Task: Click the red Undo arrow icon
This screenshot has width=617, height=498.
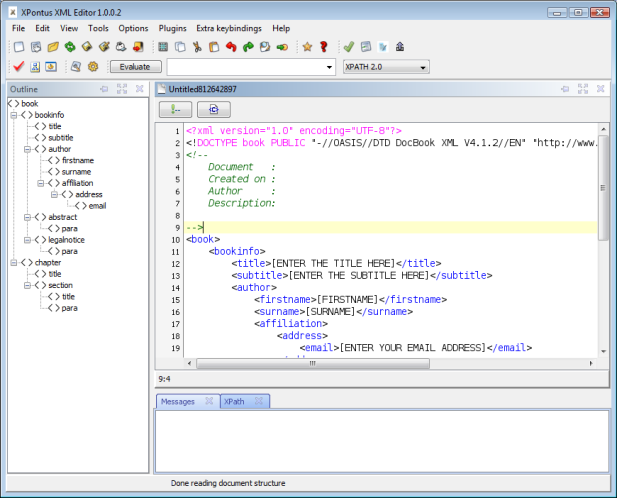Action: pos(231,47)
